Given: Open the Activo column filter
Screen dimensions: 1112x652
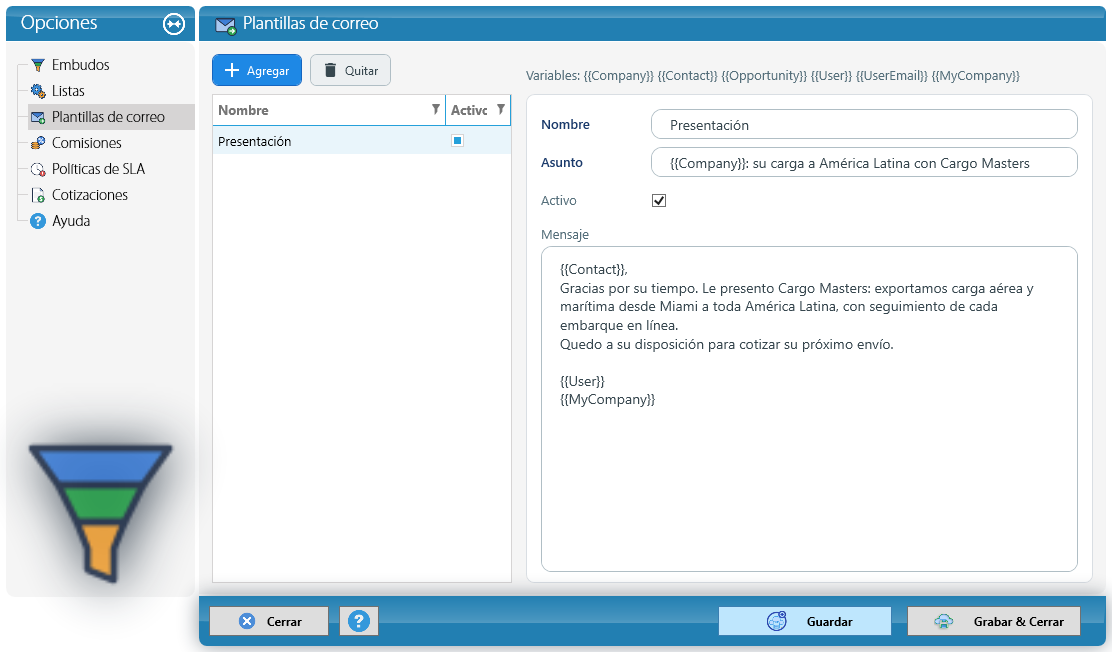Looking at the screenshot, I should tap(501, 109).
